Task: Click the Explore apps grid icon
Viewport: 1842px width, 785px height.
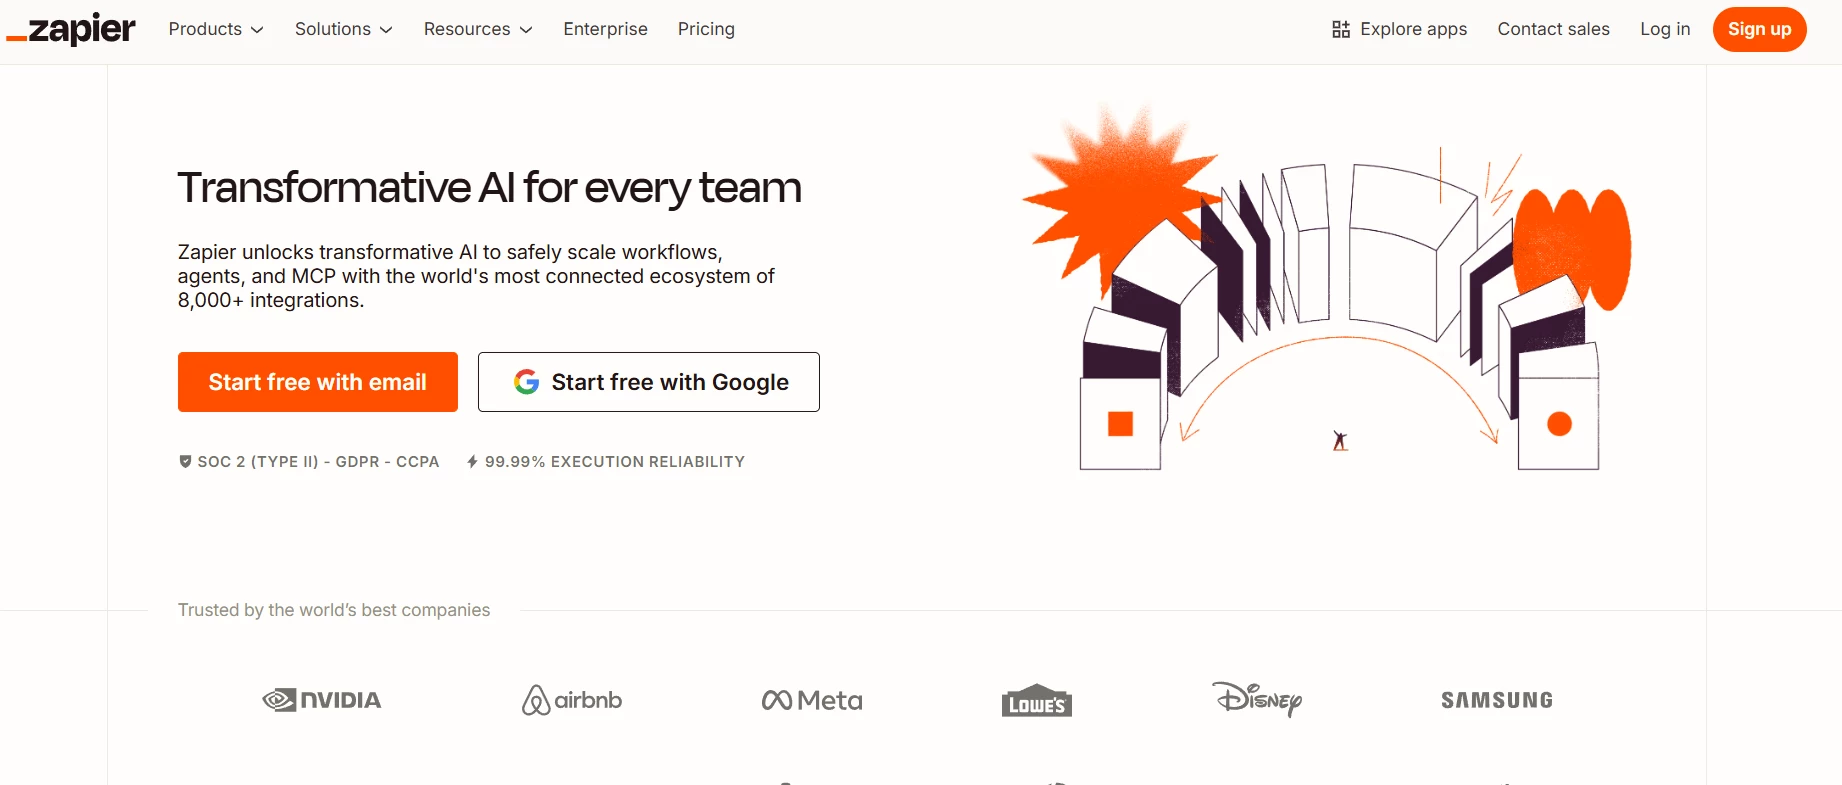Action: (1341, 29)
